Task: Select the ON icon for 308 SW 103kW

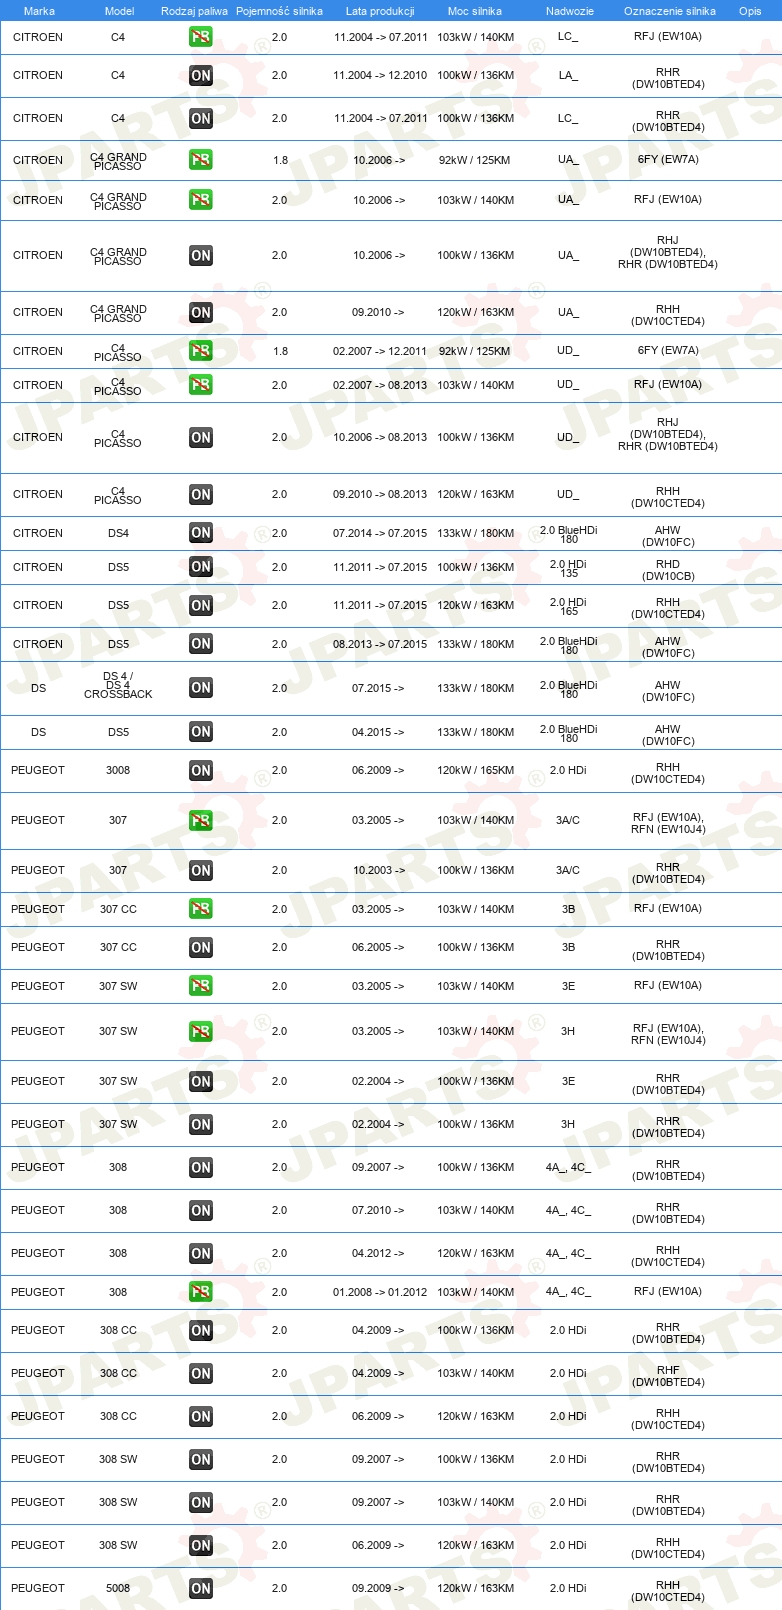Action: (201, 1502)
